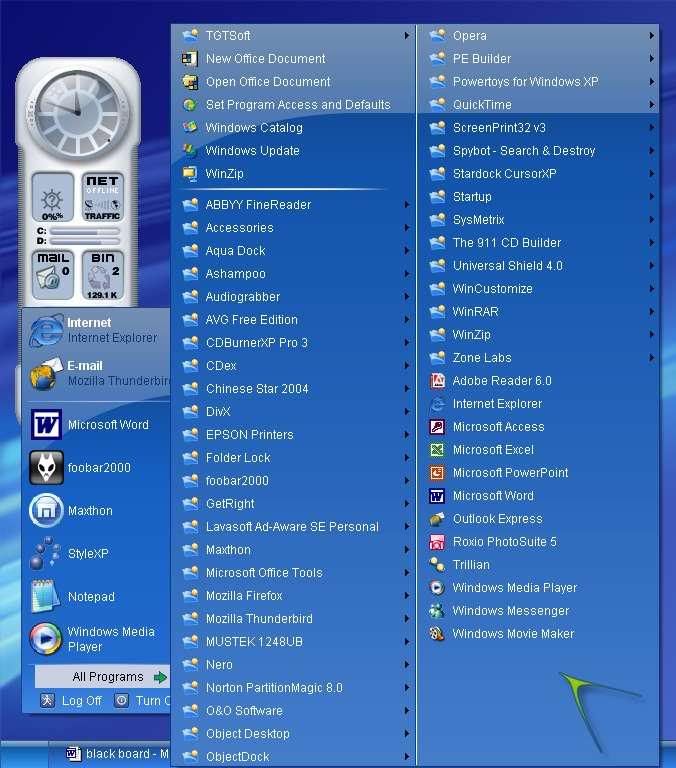Select "Powertoys for Windows XP" entry
Viewport: 676px width, 768px height.
click(539, 81)
